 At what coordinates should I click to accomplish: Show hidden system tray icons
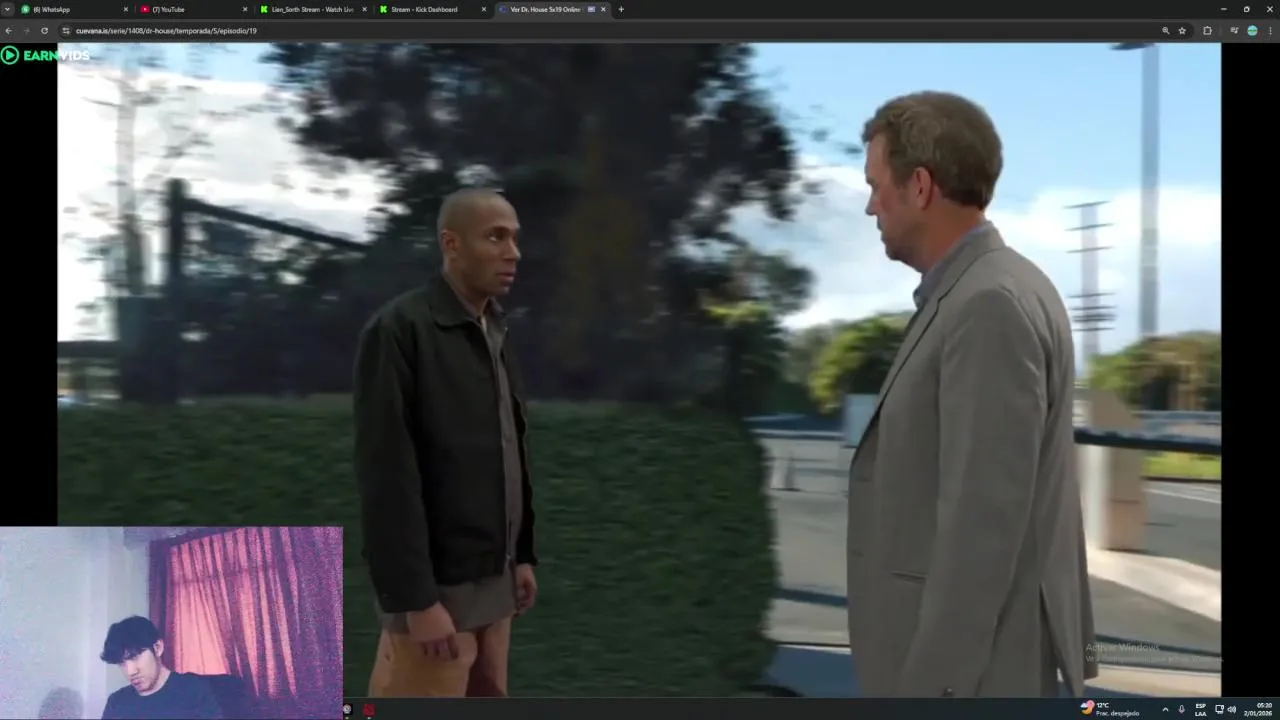(x=1165, y=709)
